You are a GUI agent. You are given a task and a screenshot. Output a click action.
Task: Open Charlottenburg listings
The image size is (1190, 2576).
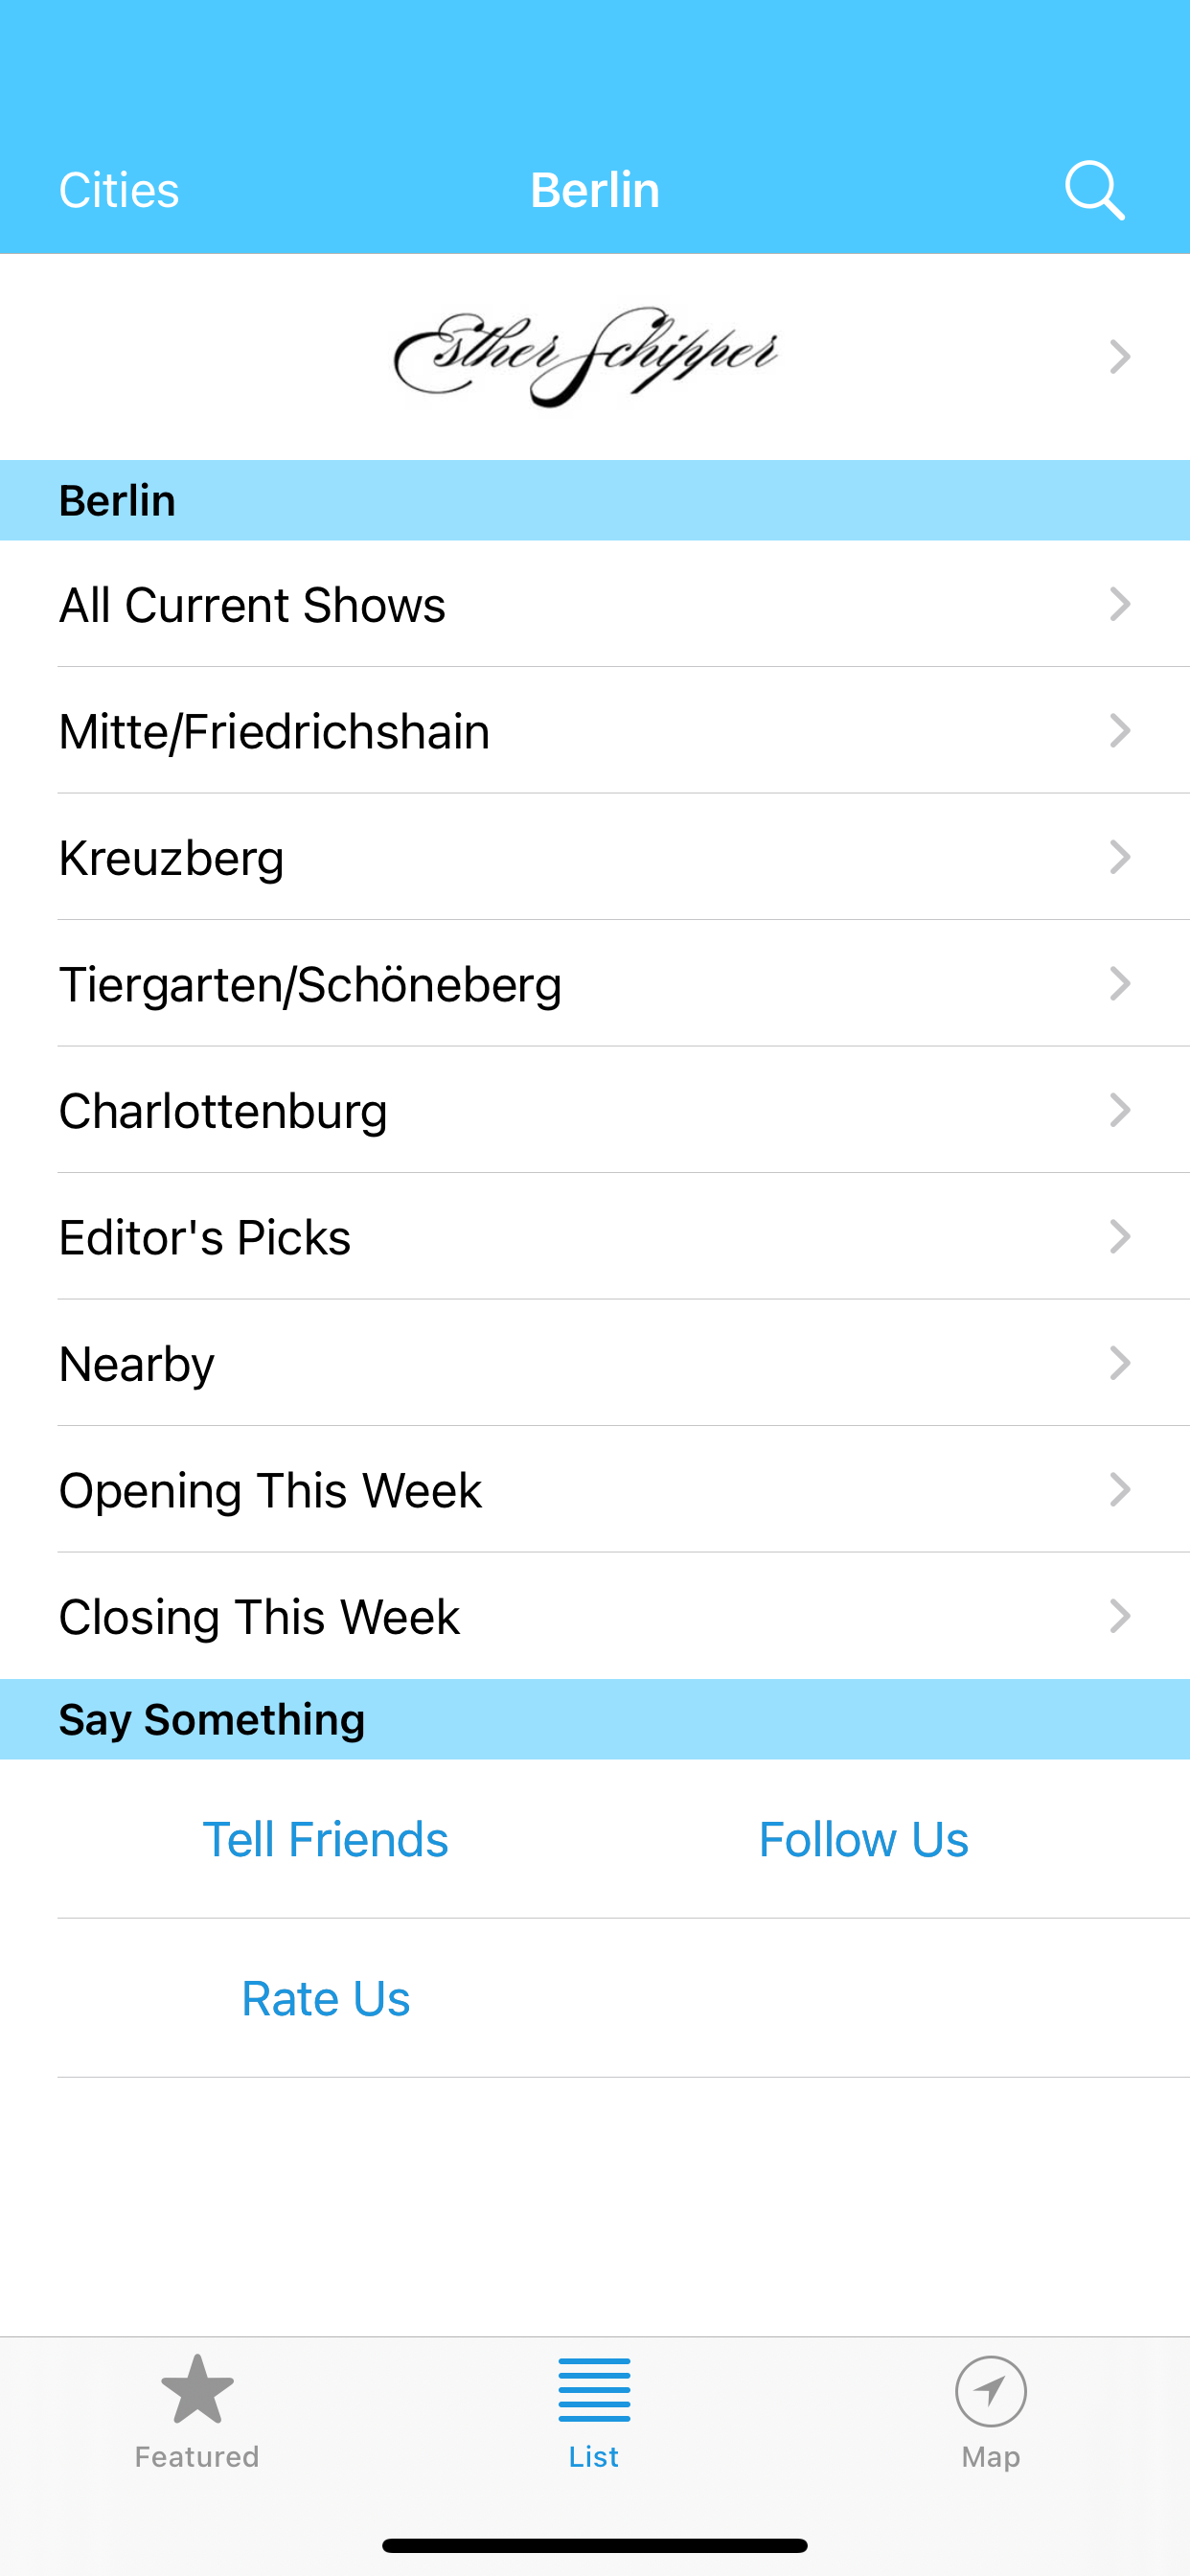pos(224,1111)
